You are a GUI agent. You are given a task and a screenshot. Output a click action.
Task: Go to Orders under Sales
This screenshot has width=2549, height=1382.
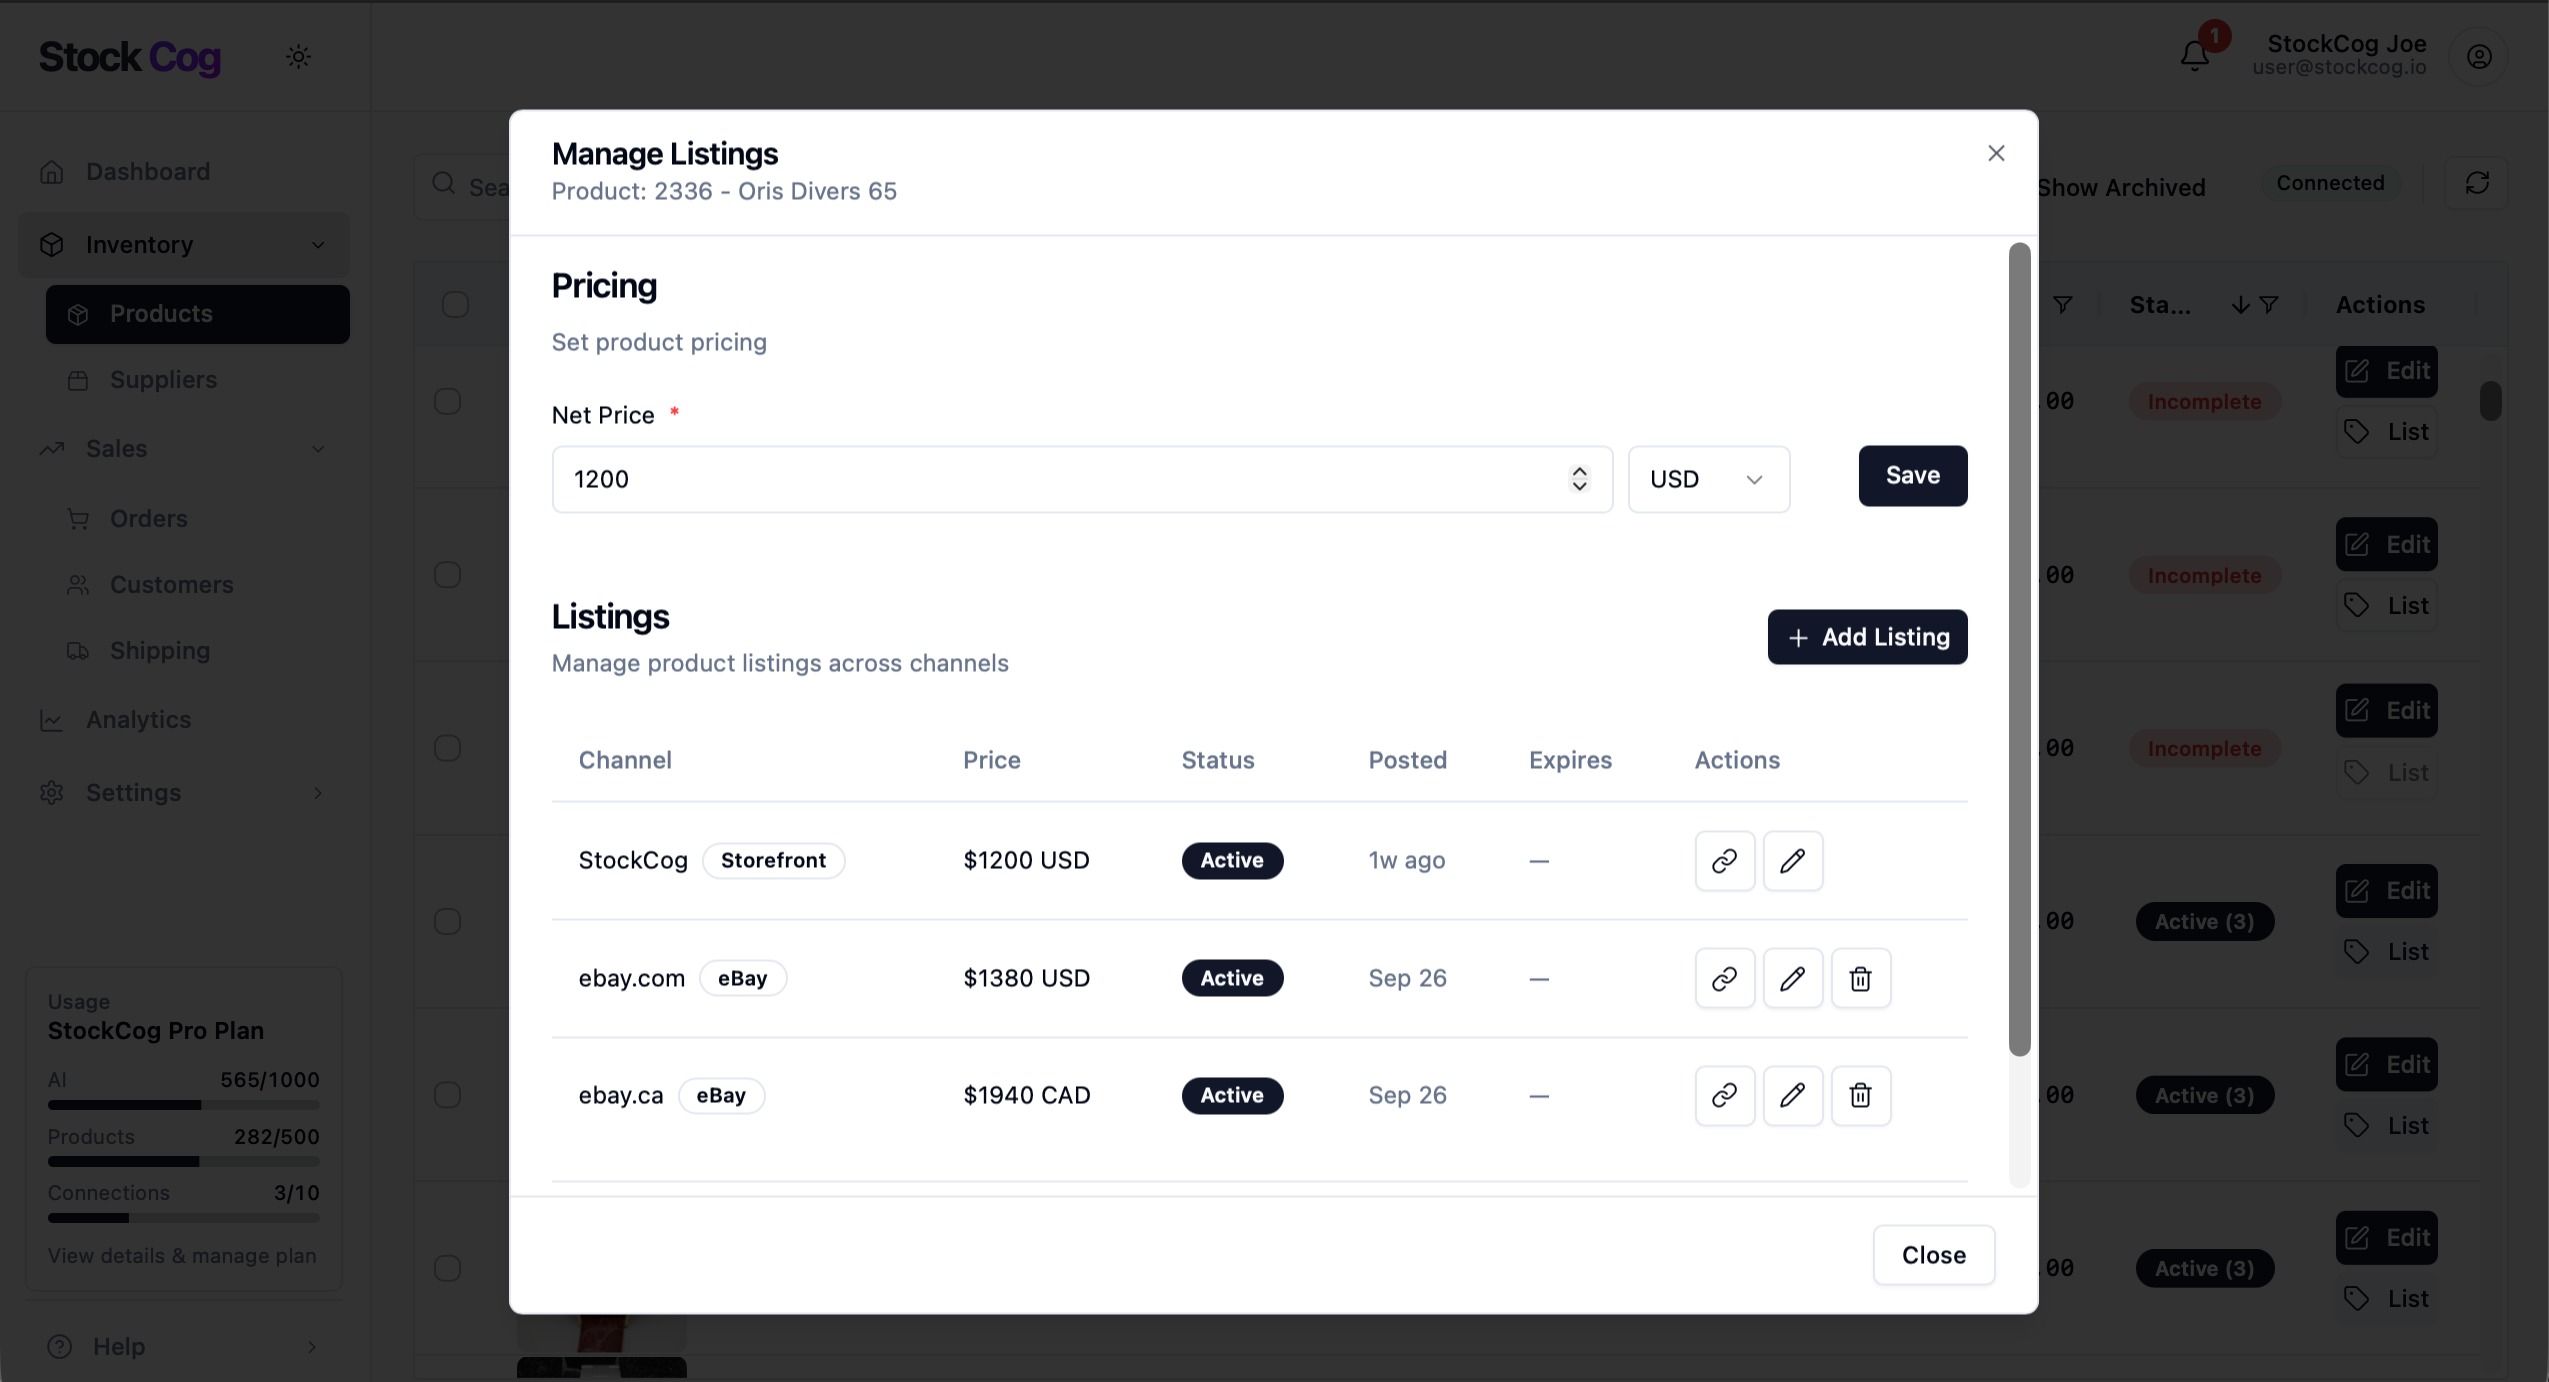pyautogui.click(x=147, y=518)
